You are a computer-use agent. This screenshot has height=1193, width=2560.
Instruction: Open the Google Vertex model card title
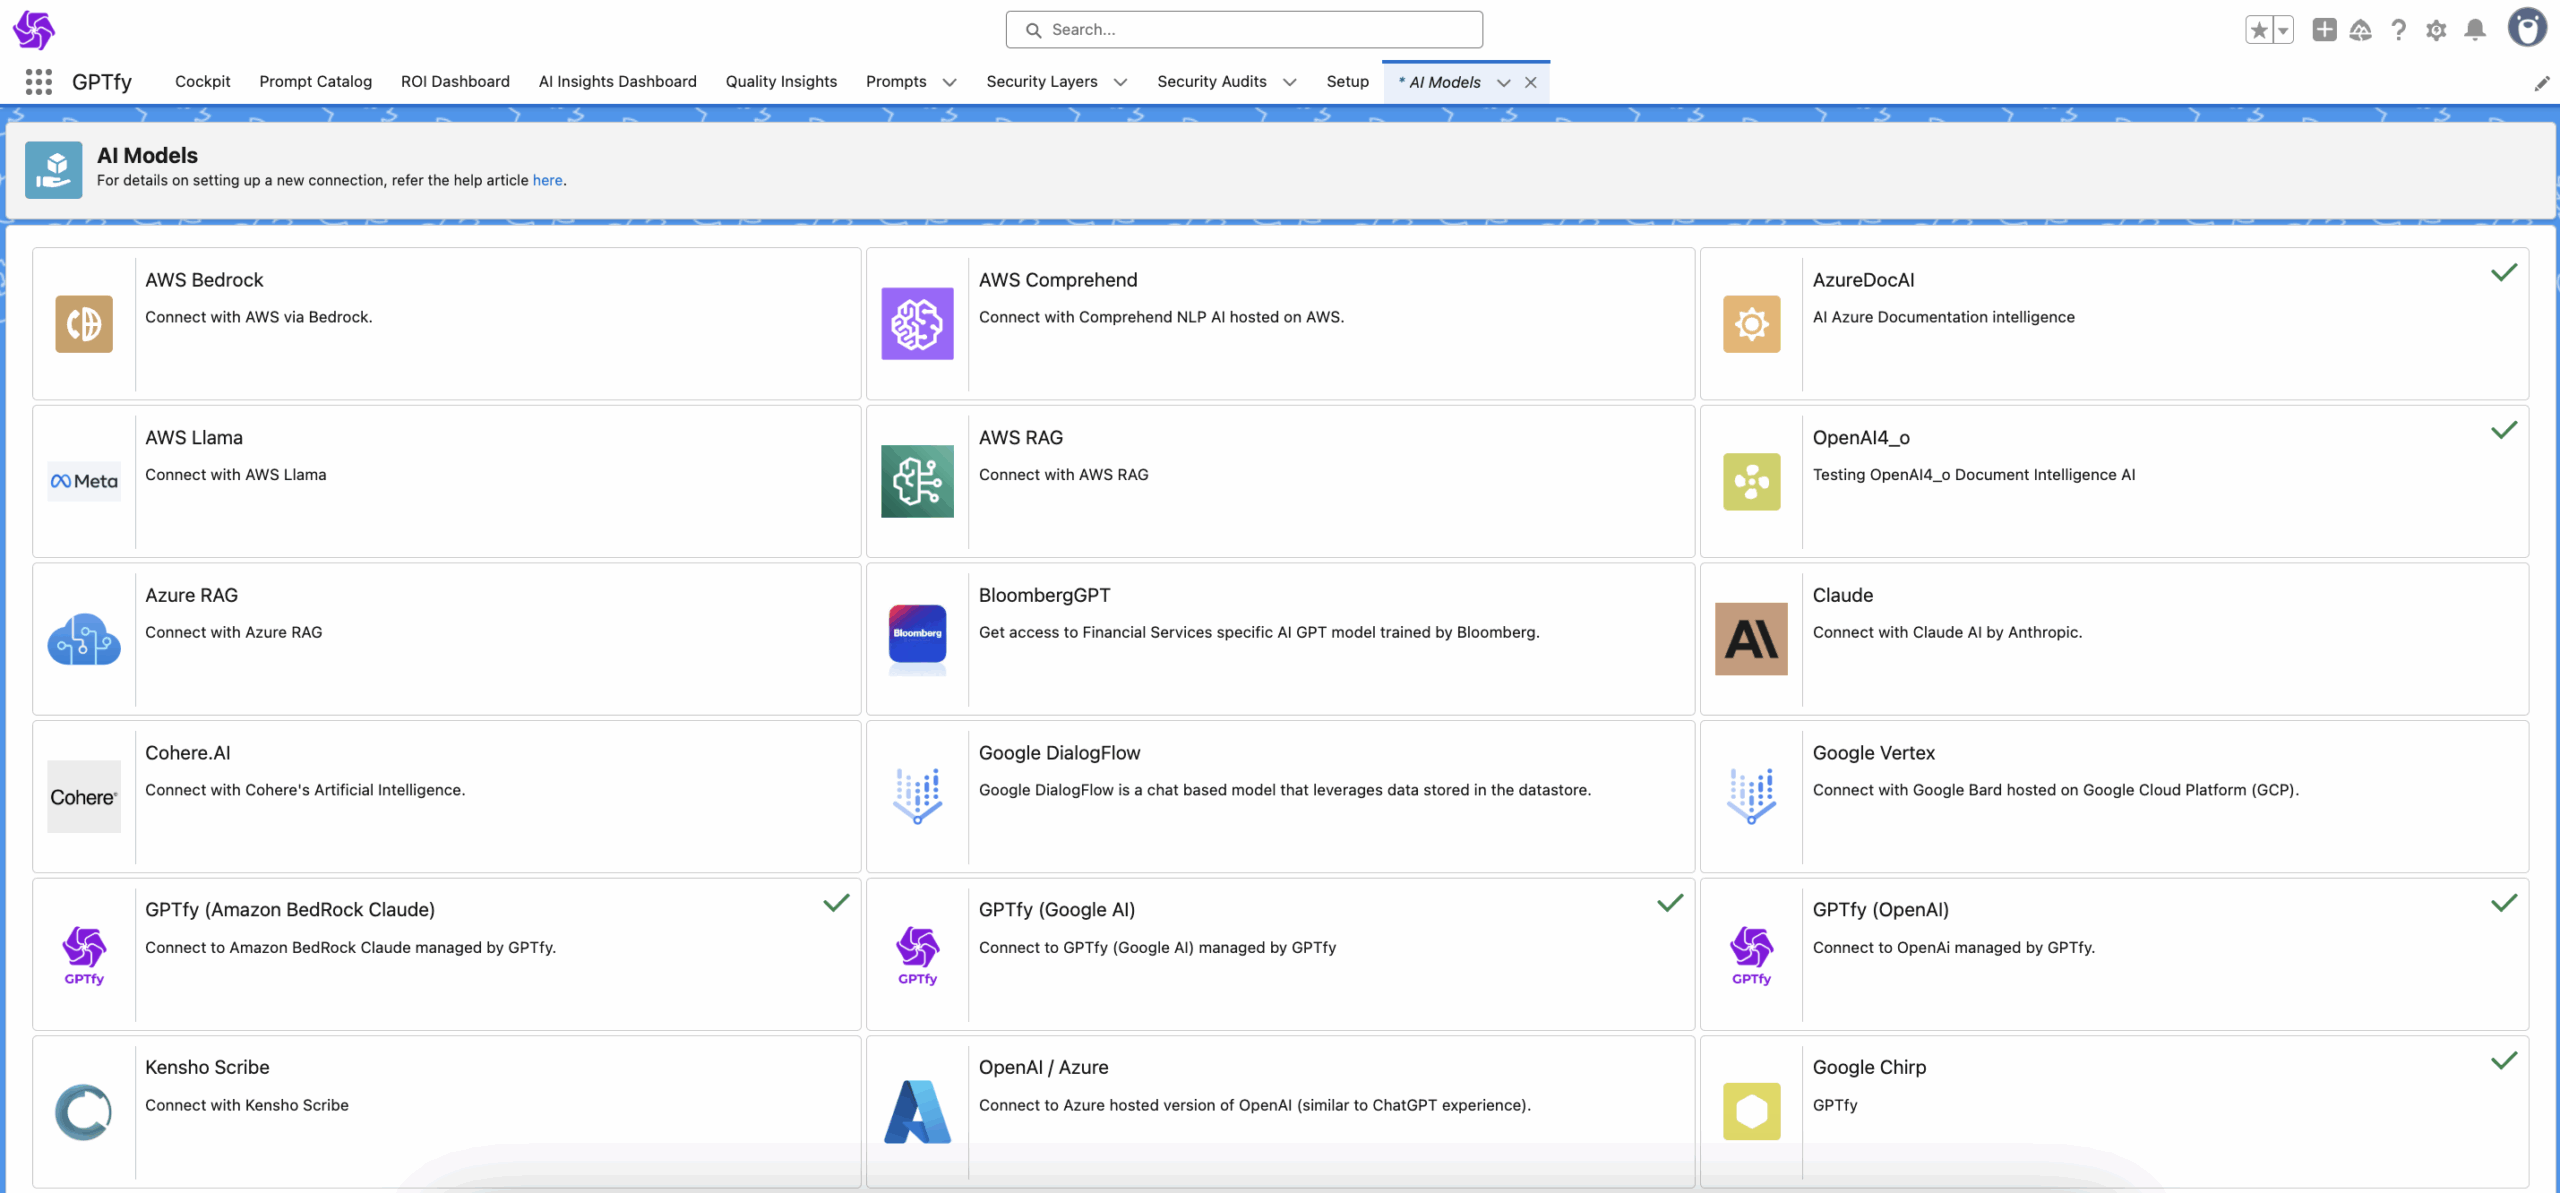click(x=1873, y=752)
